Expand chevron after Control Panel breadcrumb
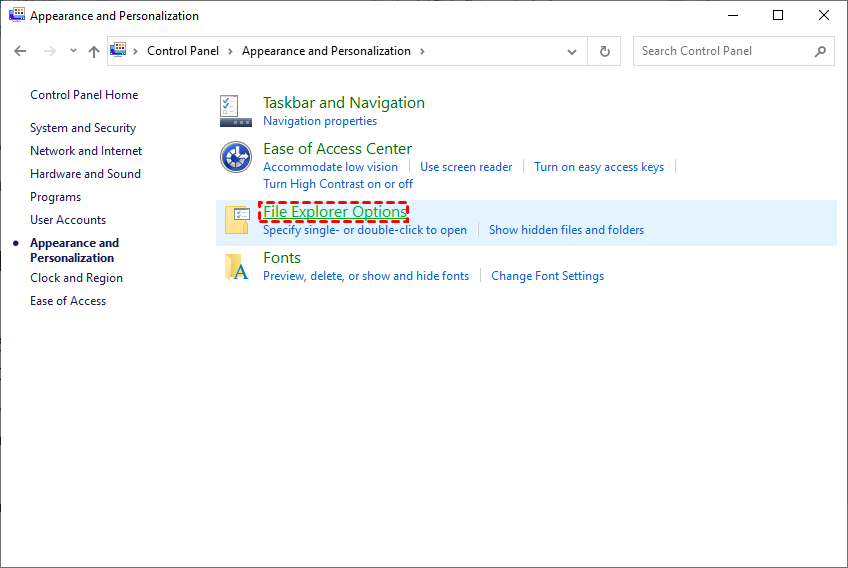The image size is (848, 568). 230,51
